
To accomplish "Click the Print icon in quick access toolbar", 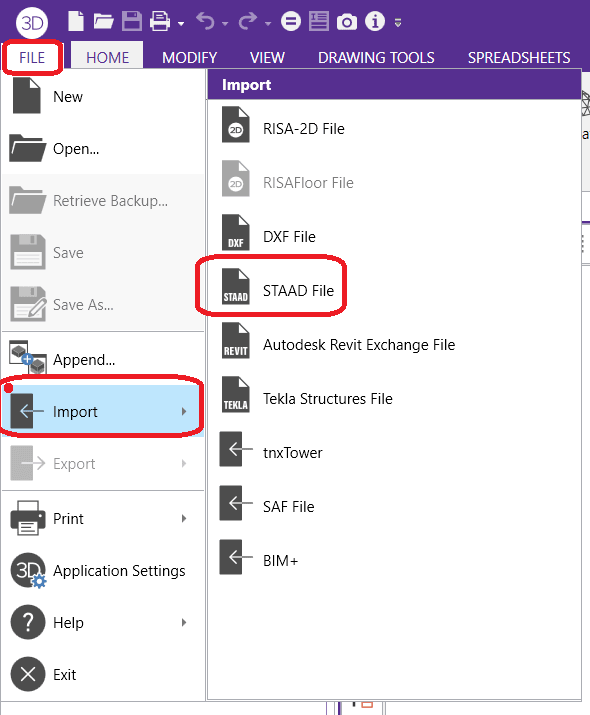I will 160,21.
